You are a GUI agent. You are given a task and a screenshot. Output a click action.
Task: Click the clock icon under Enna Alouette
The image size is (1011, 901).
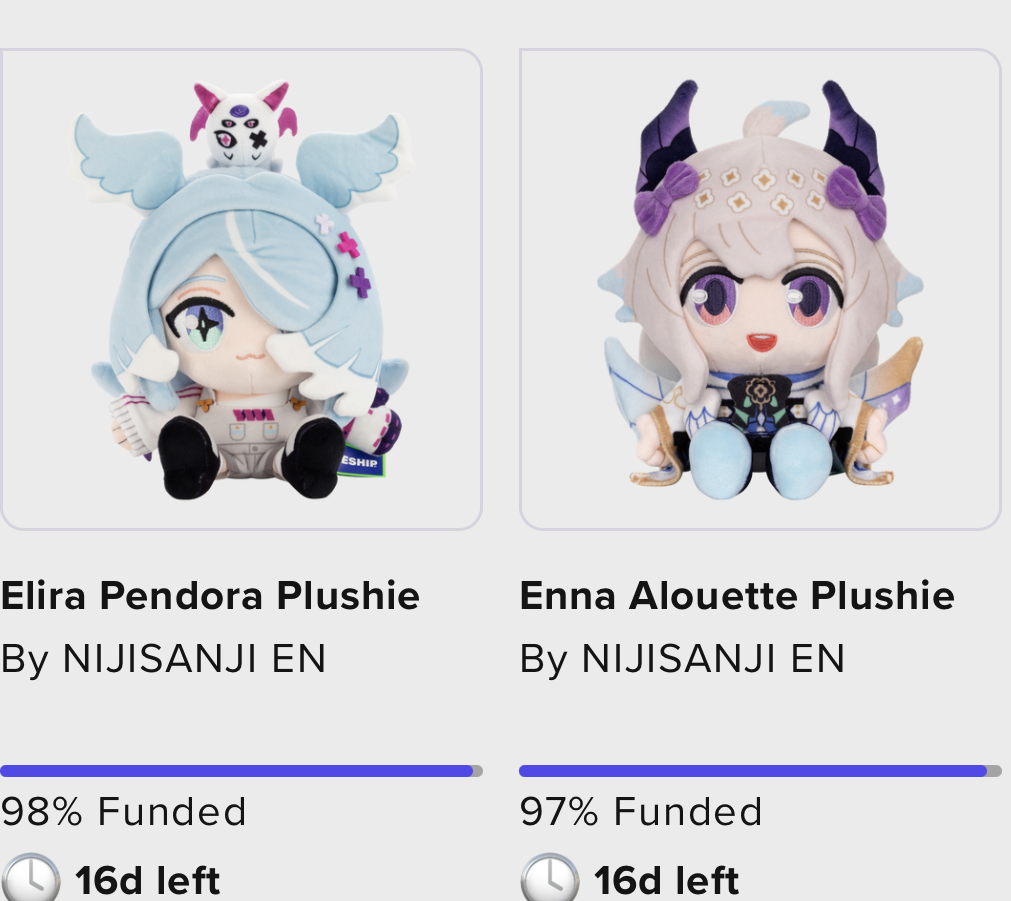tap(549, 879)
